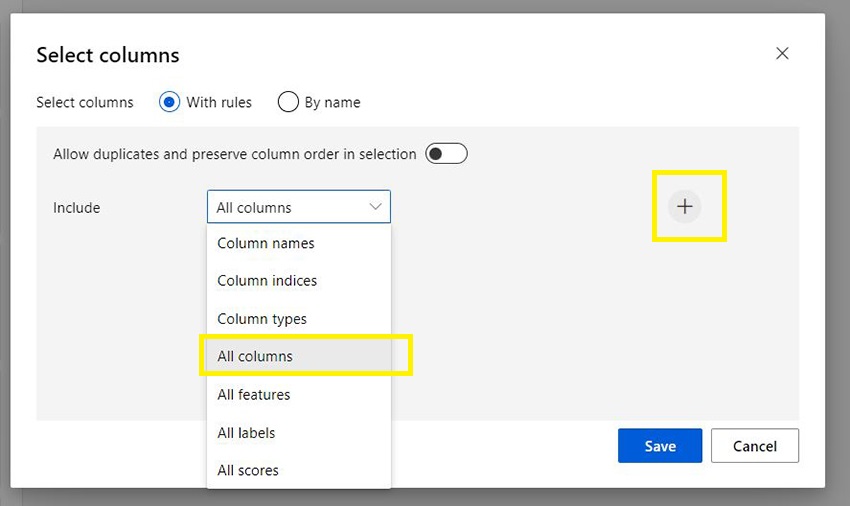850x506 pixels.
Task: Select Column indices in the dropdown list
Action: click(267, 281)
